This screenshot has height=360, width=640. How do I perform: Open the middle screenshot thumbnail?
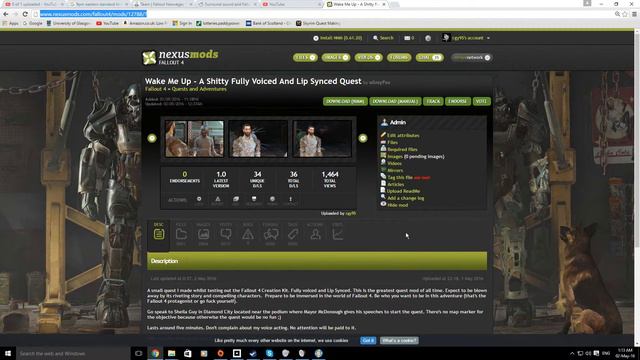click(x=258, y=138)
